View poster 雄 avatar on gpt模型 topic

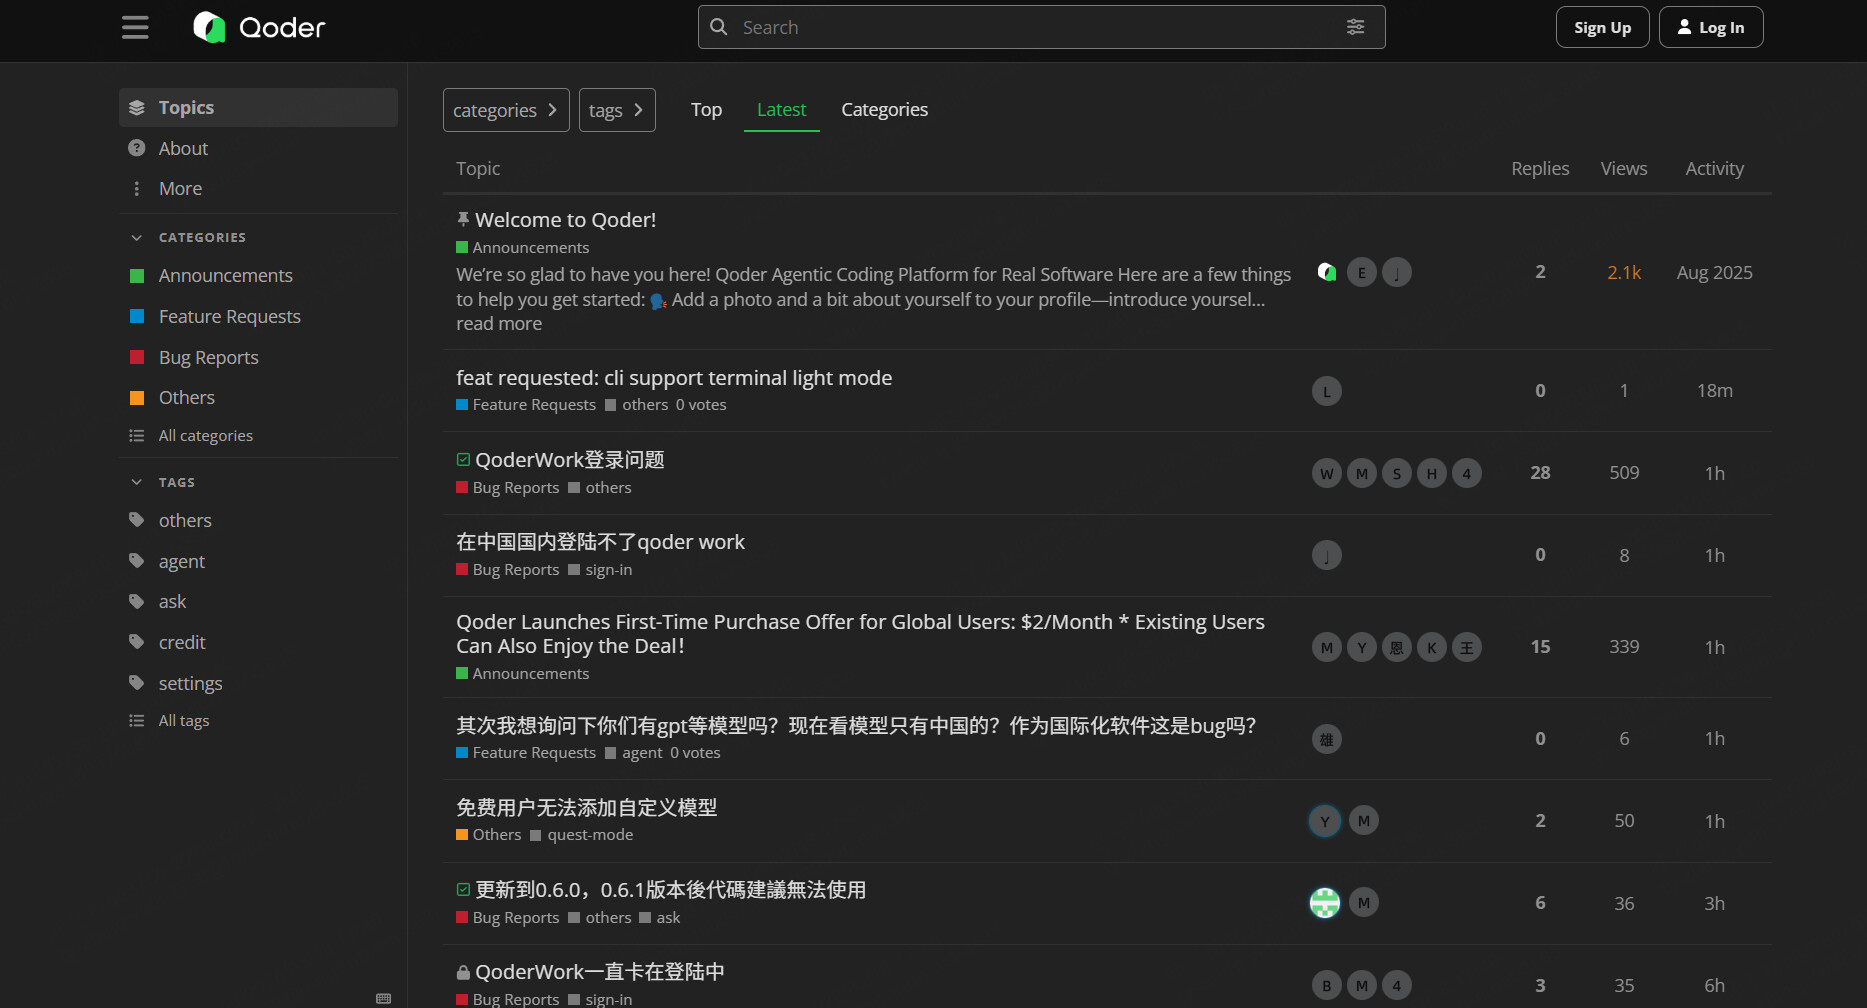pyautogui.click(x=1327, y=739)
